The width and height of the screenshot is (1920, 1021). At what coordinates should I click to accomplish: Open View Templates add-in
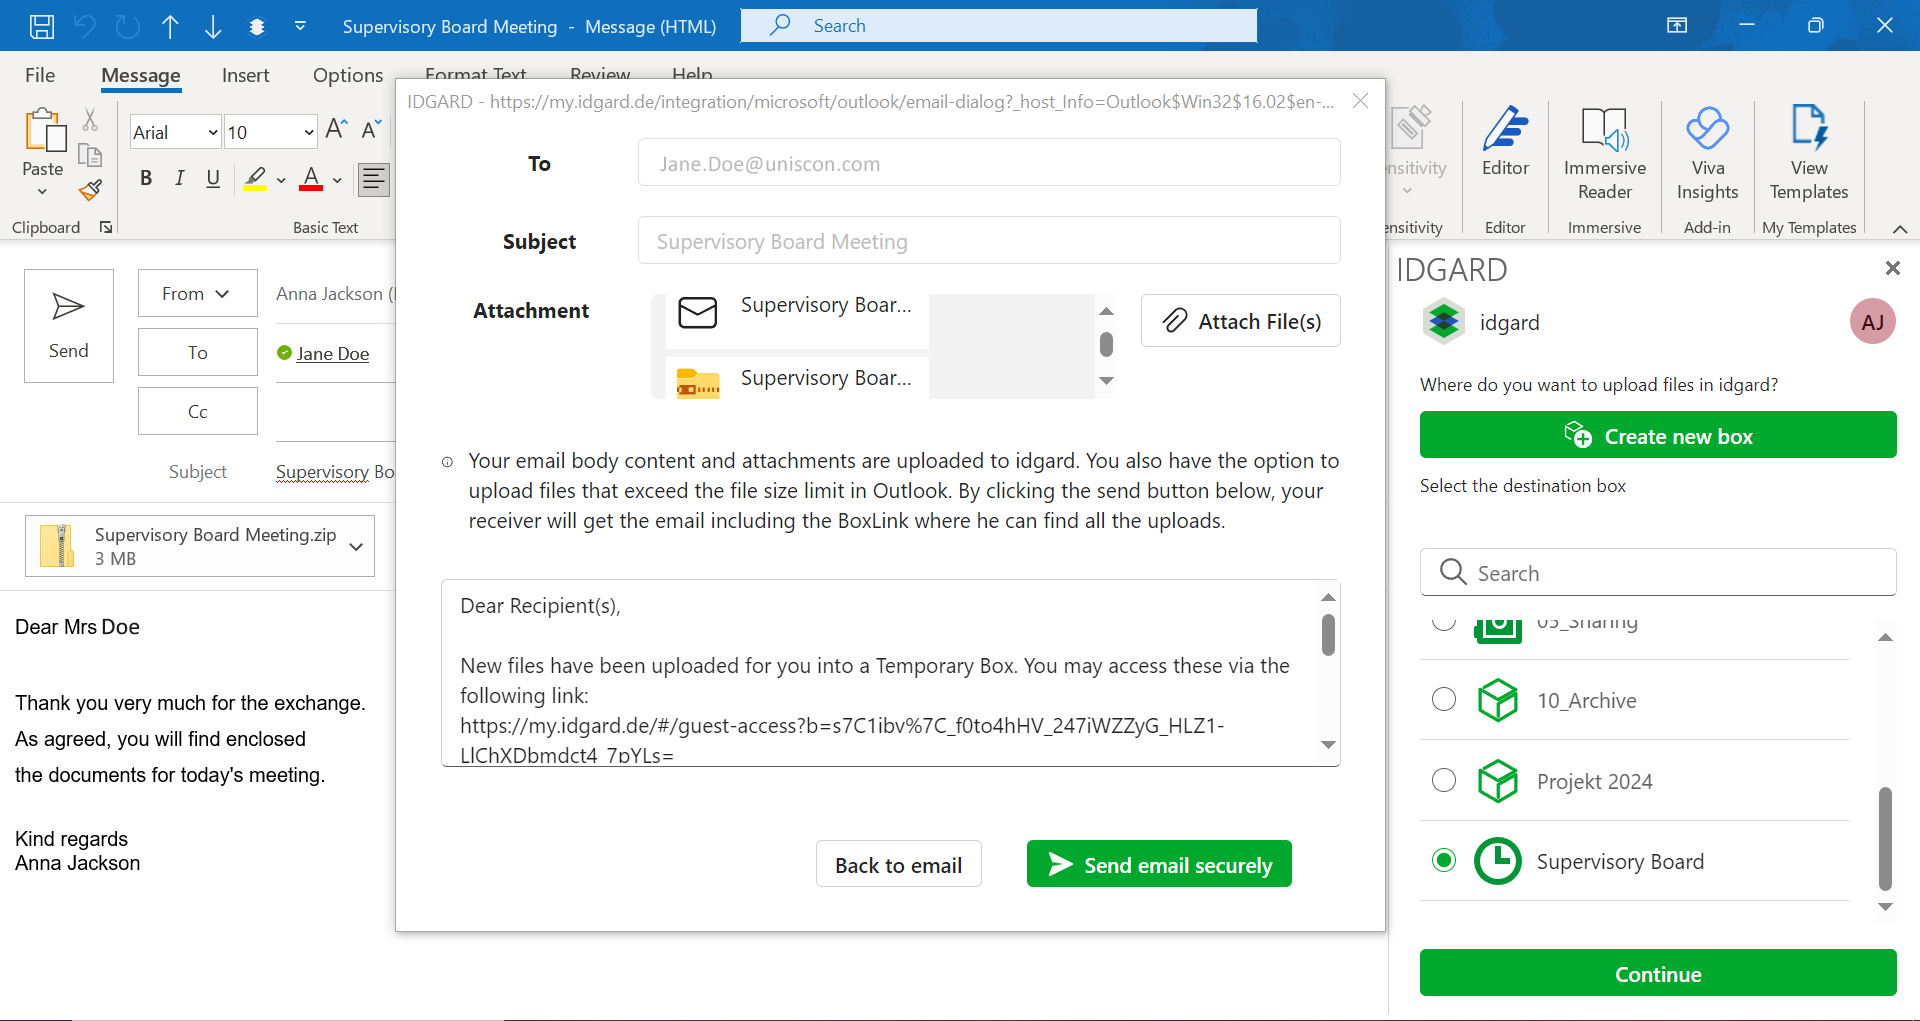[1809, 152]
